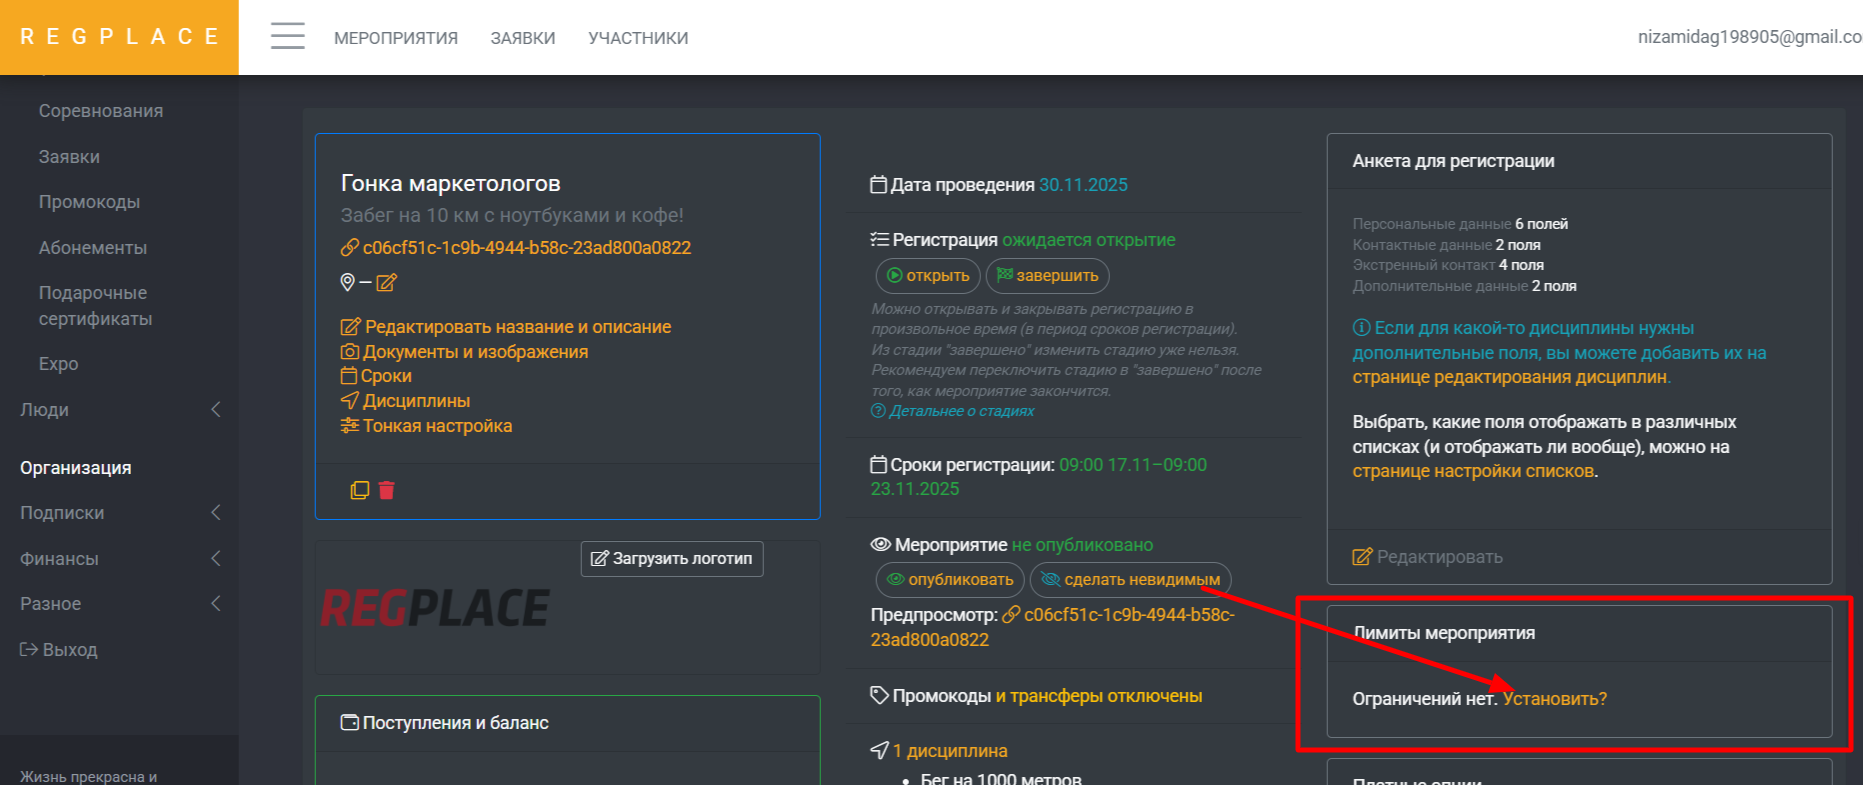Image resolution: width=1863 pixels, height=785 pixels.
Task: Click завершить registration button
Action: [1047, 276]
